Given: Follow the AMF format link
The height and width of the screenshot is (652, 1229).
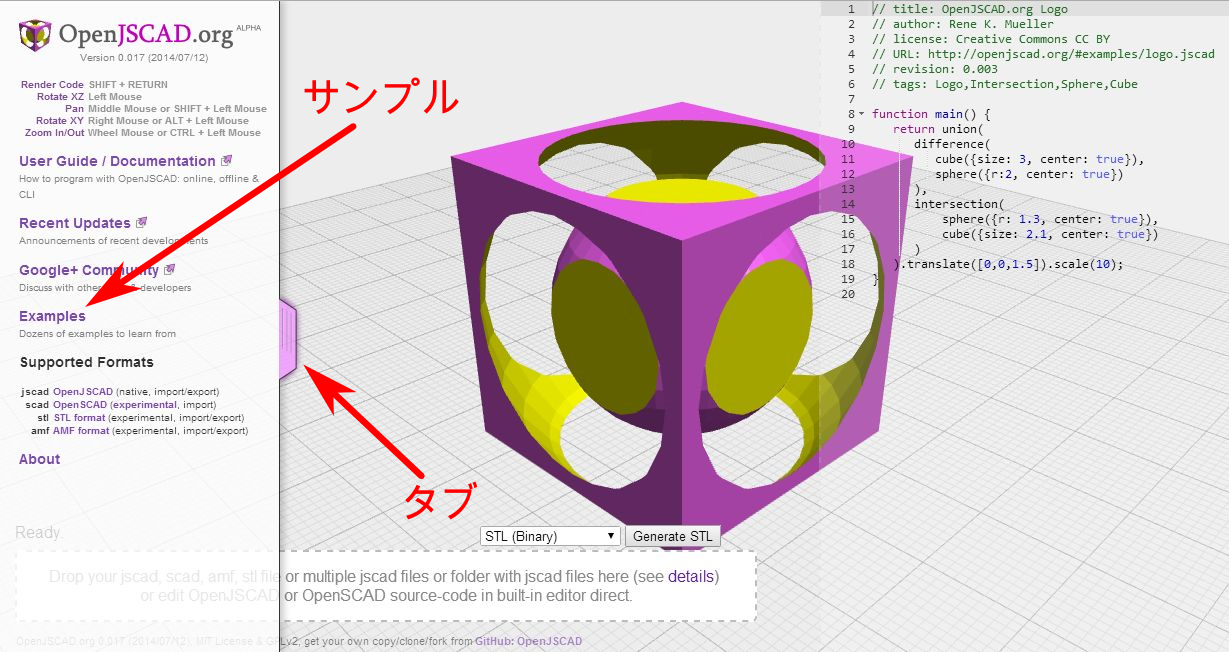Looking at the screenshot, I should (81, 431).
